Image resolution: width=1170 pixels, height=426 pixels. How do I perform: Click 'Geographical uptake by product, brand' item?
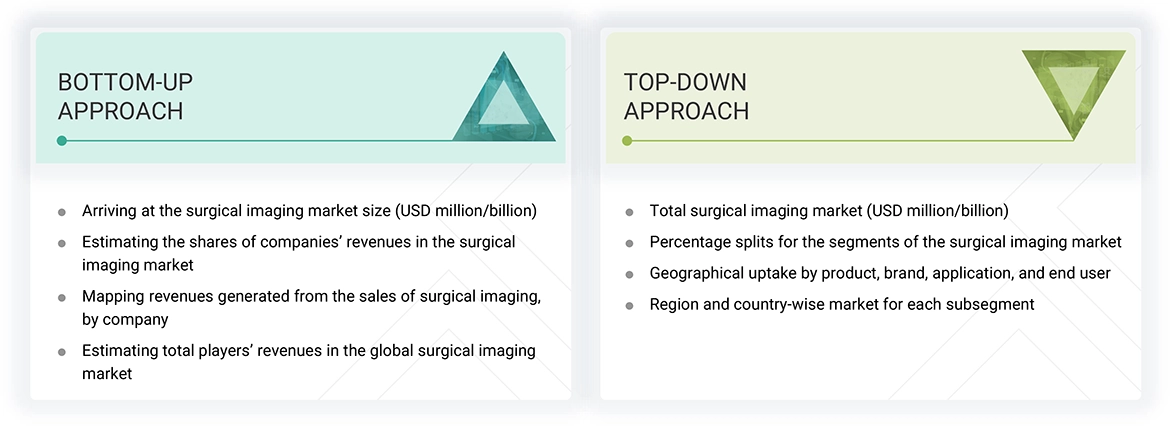[879, 273]
